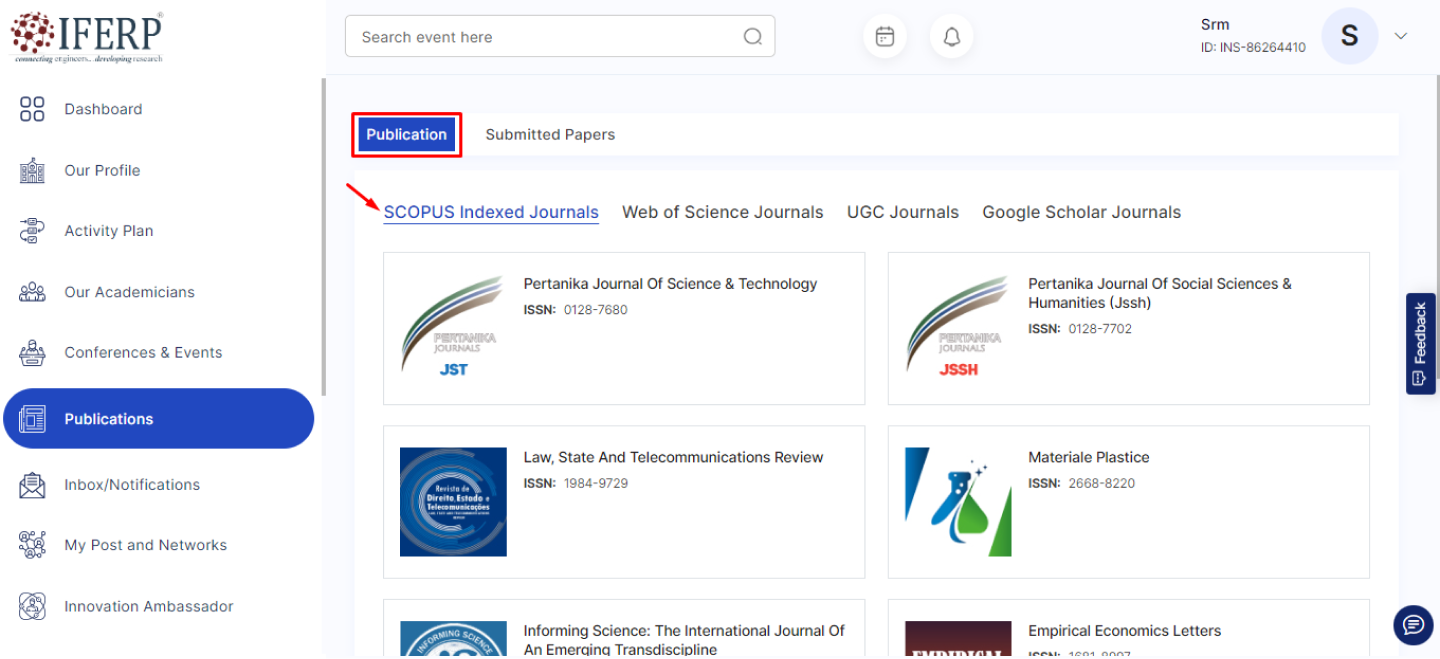
Task: Click the Activity Plan icon
Action: 32,231
